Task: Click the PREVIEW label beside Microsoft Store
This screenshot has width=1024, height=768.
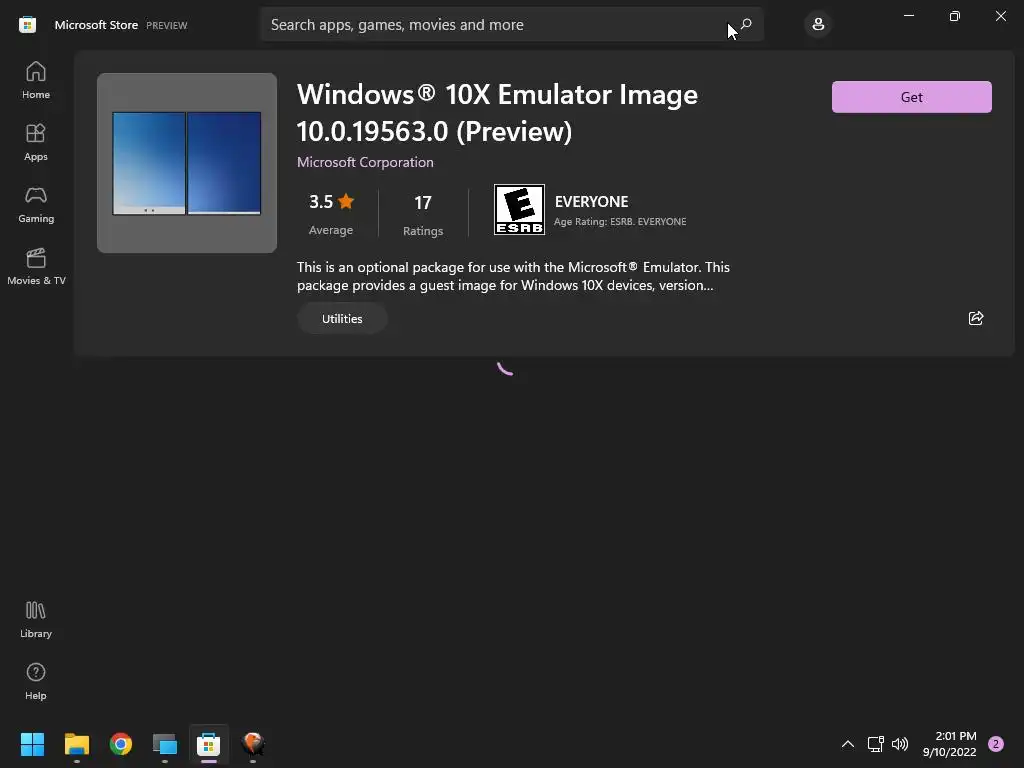Action: pos(167,25)
